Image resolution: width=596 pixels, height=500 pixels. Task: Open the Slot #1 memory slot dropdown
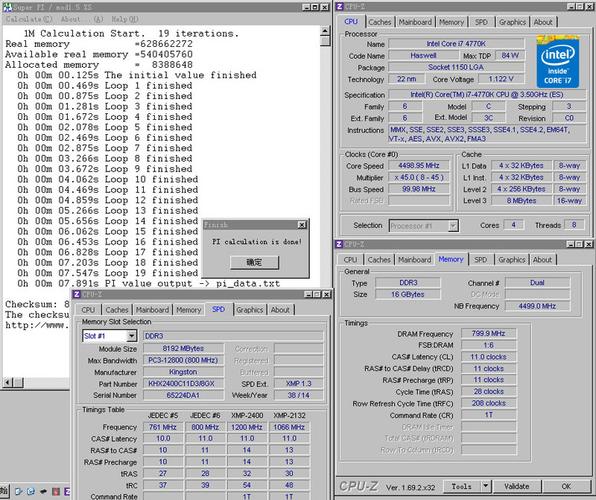132,336
